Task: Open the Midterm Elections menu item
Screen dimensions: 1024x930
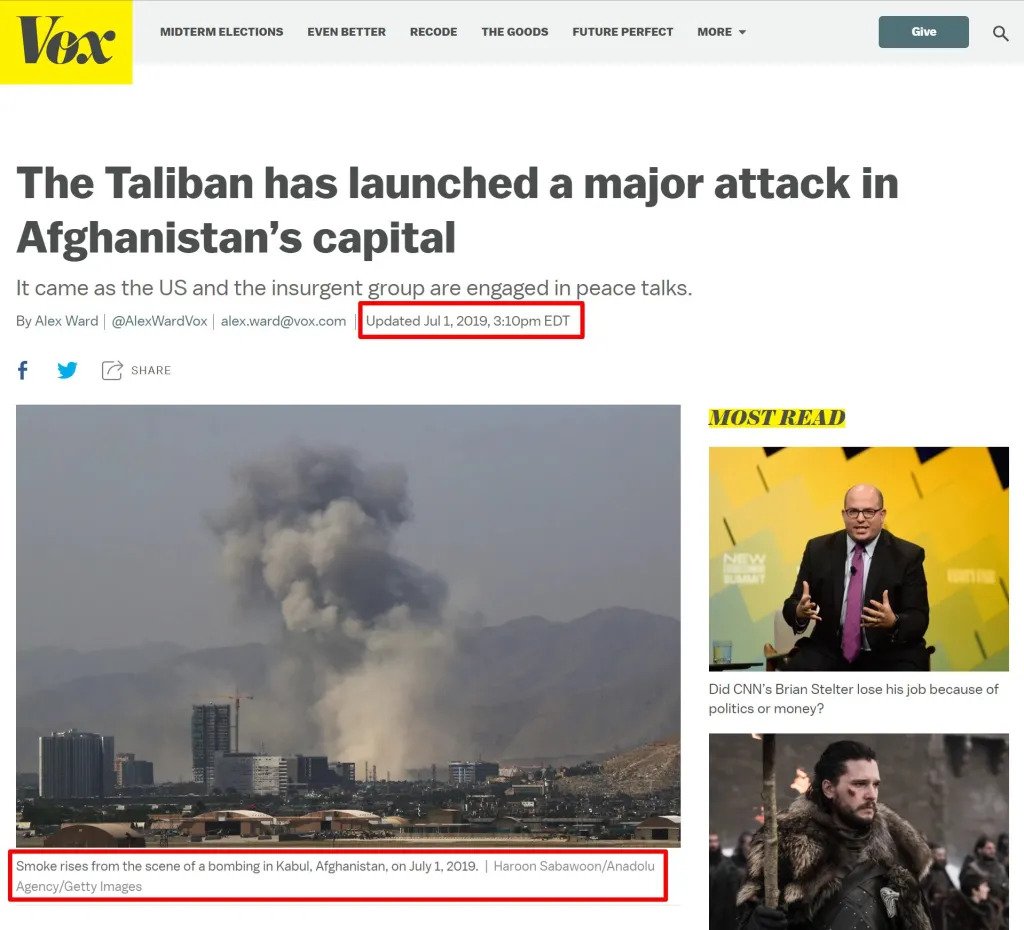Action: point(221,32)
